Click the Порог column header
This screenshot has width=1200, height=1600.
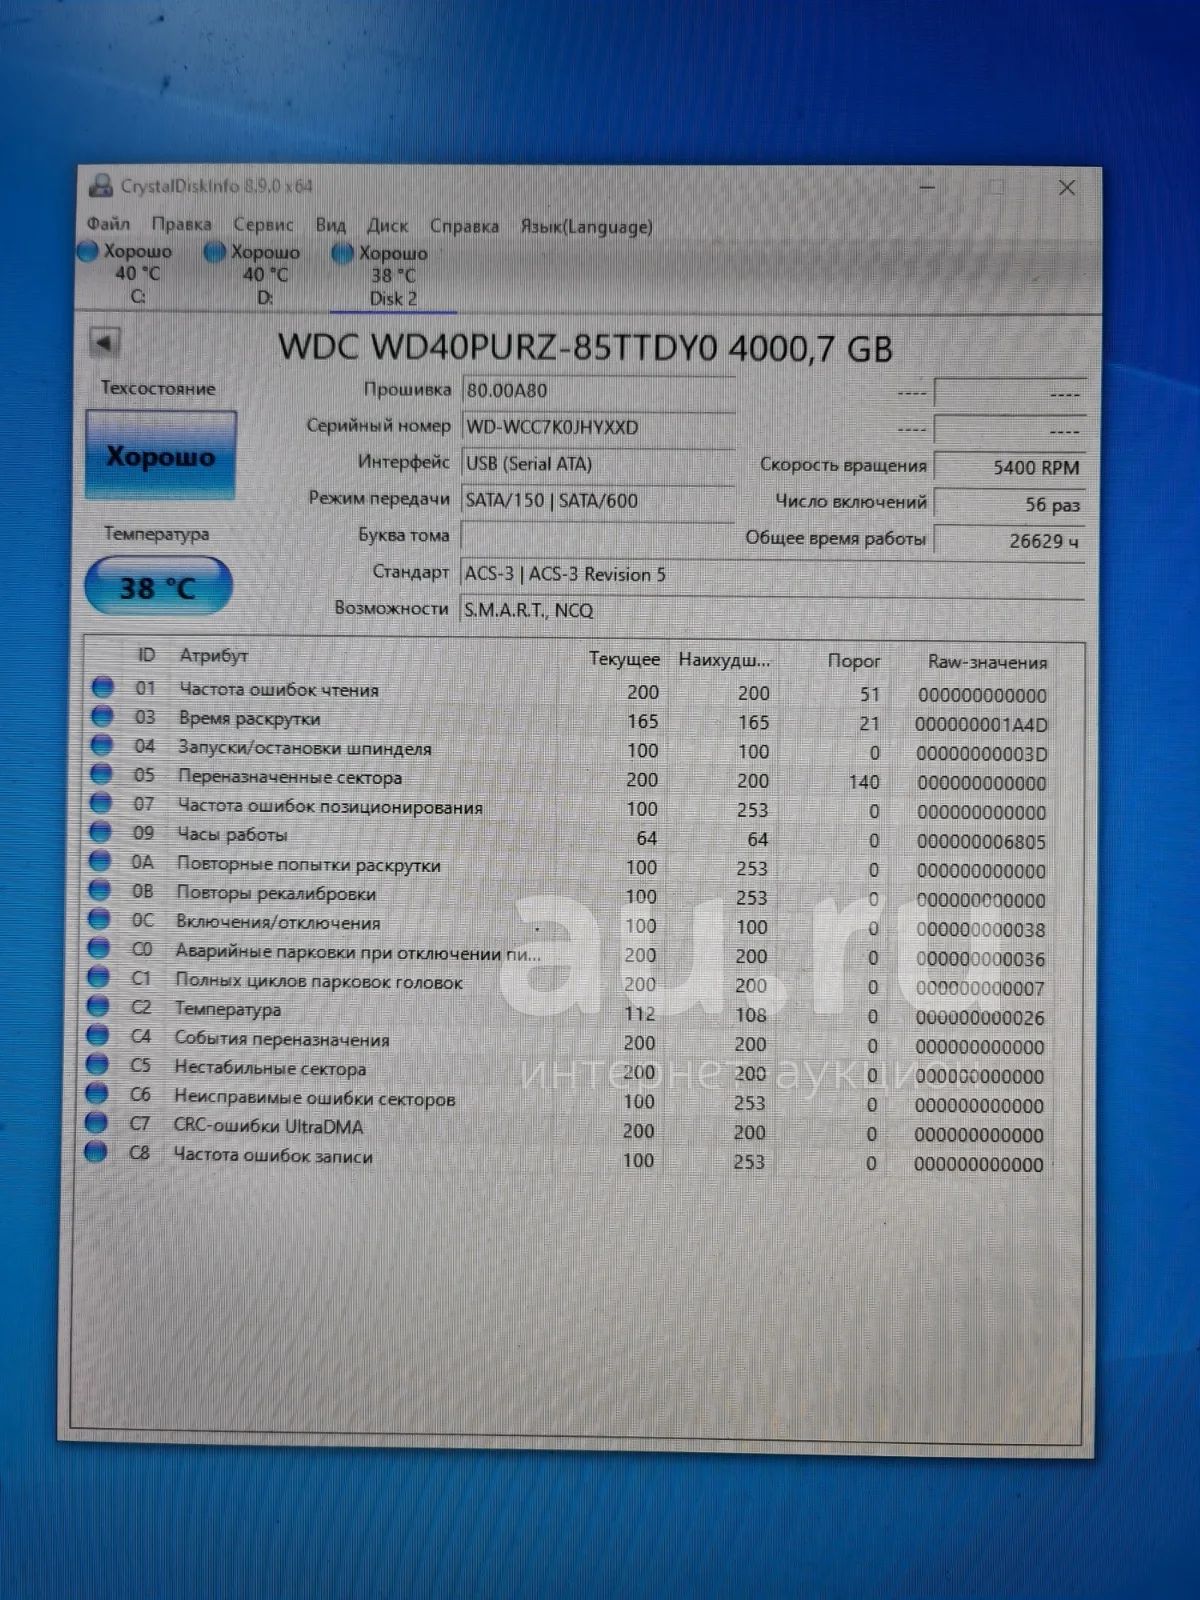click(854, 661)
